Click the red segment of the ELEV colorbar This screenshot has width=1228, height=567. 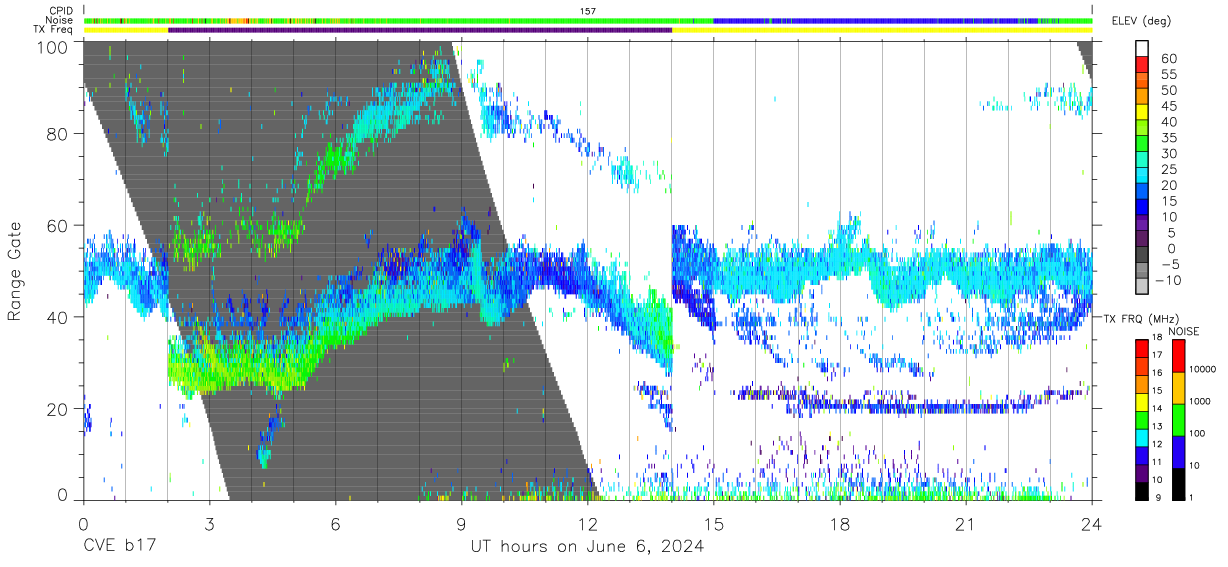pyautogui.click(x=1141, y=65)
